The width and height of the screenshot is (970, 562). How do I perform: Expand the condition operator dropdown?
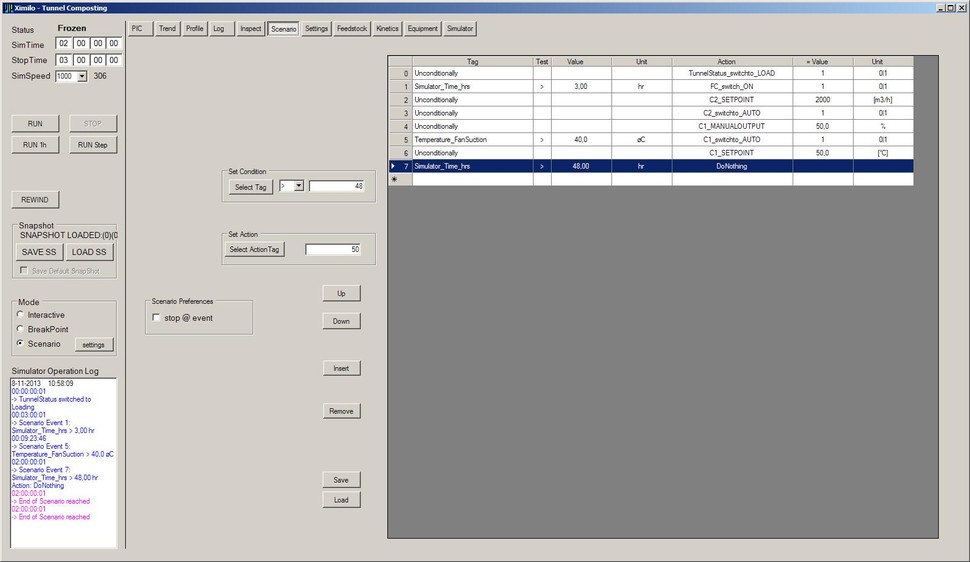298,186
